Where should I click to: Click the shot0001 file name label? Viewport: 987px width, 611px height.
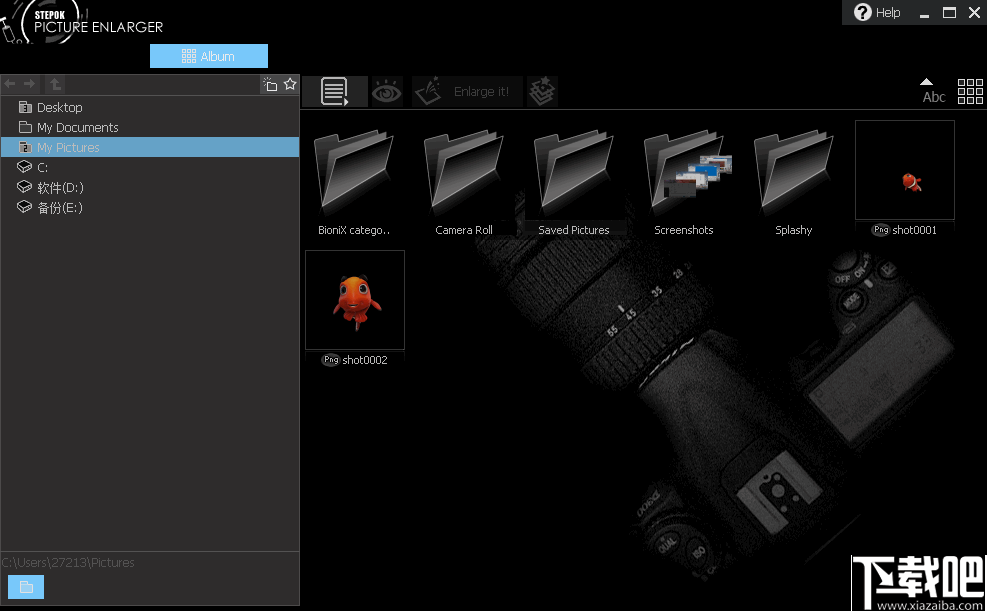click(x=914, y=230)
